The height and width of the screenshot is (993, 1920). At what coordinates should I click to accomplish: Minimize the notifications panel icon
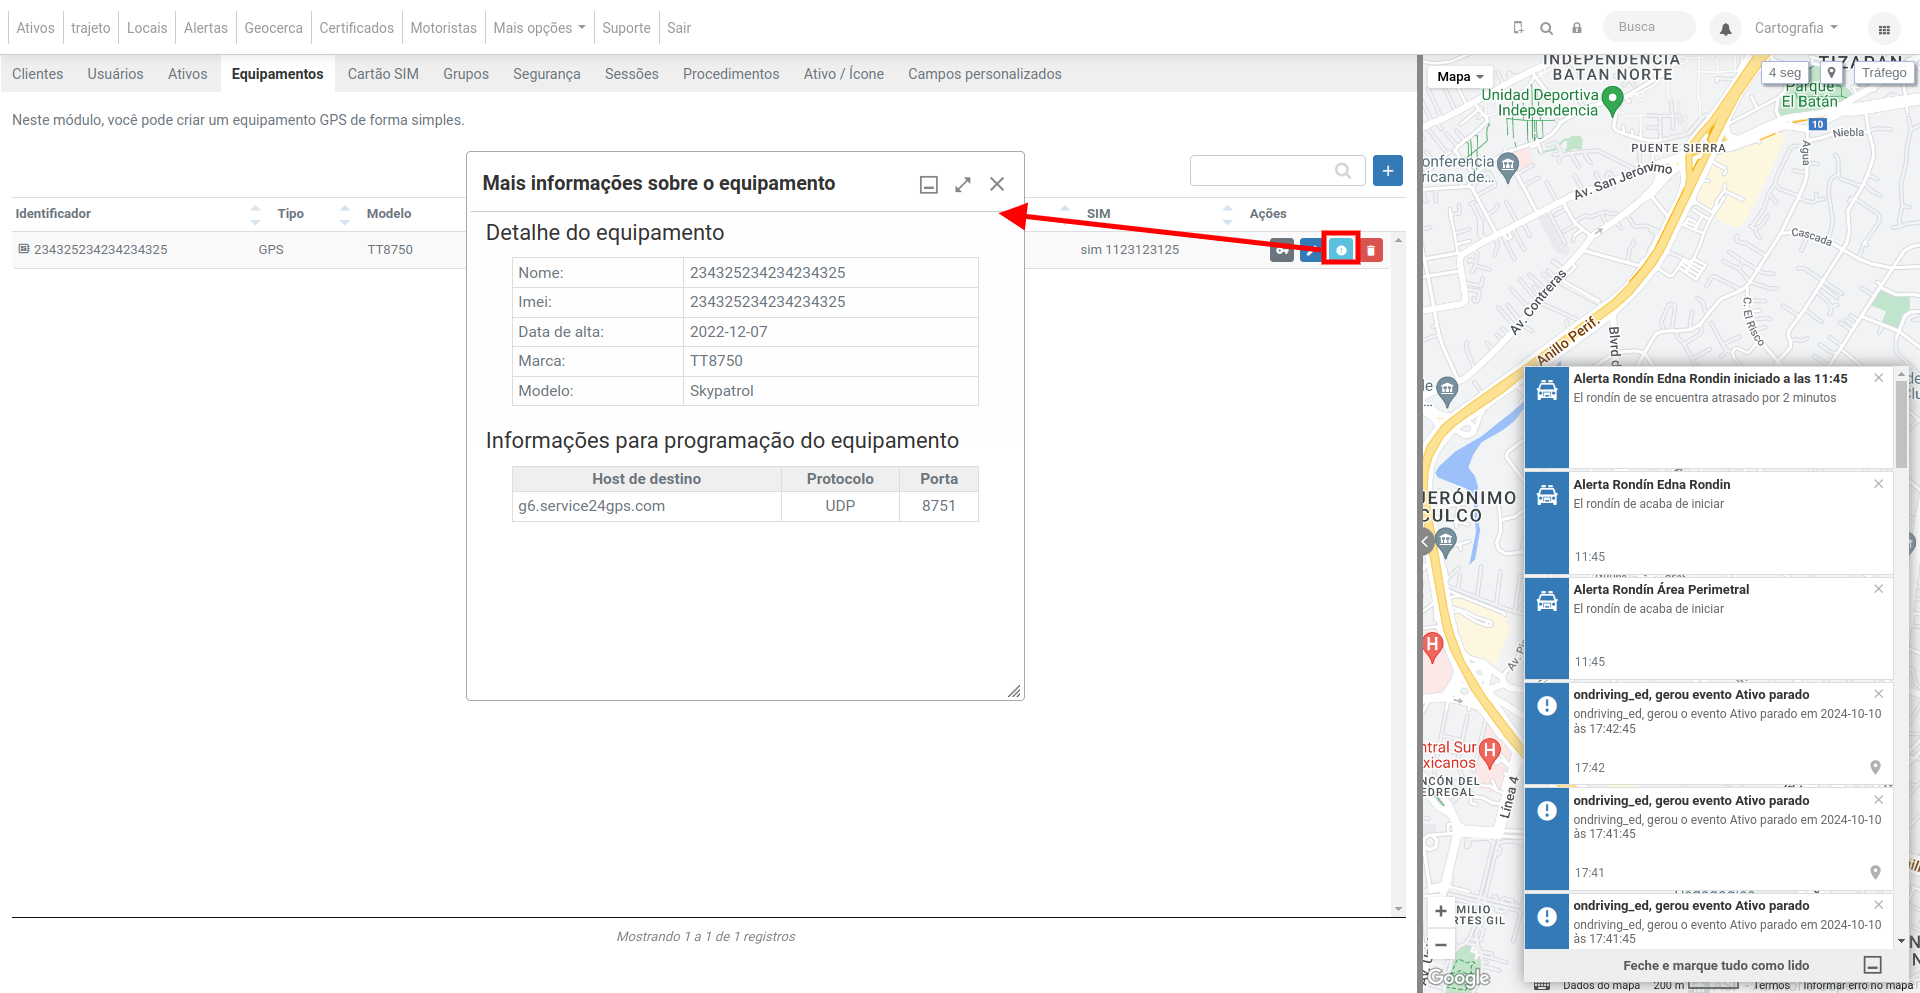click(1873, 965)
